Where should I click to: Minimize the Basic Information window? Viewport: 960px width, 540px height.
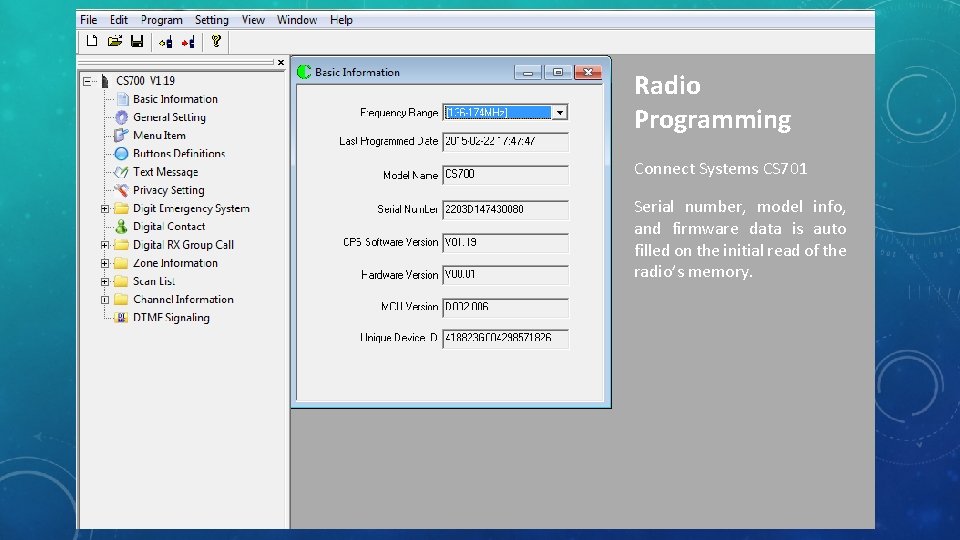coord(528,72)
